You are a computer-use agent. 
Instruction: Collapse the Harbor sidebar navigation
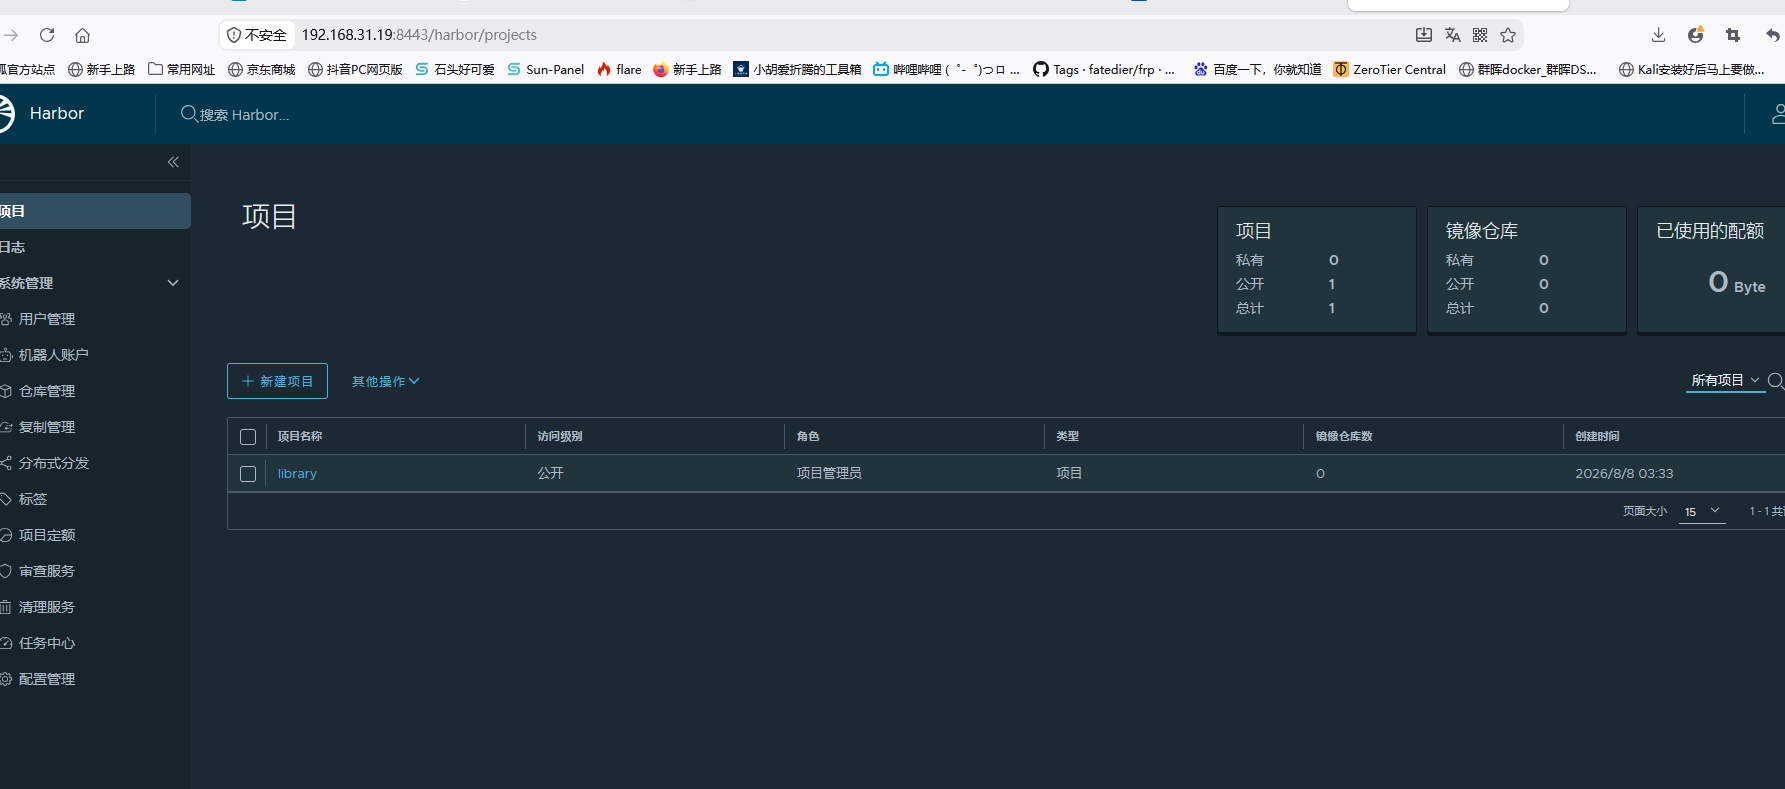pos(173,162)
